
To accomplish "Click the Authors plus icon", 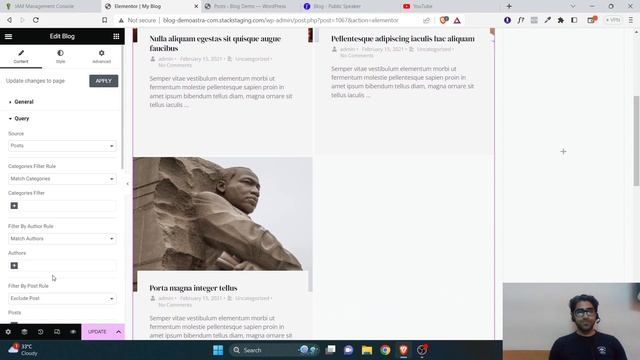I will [x=14, y=266].
